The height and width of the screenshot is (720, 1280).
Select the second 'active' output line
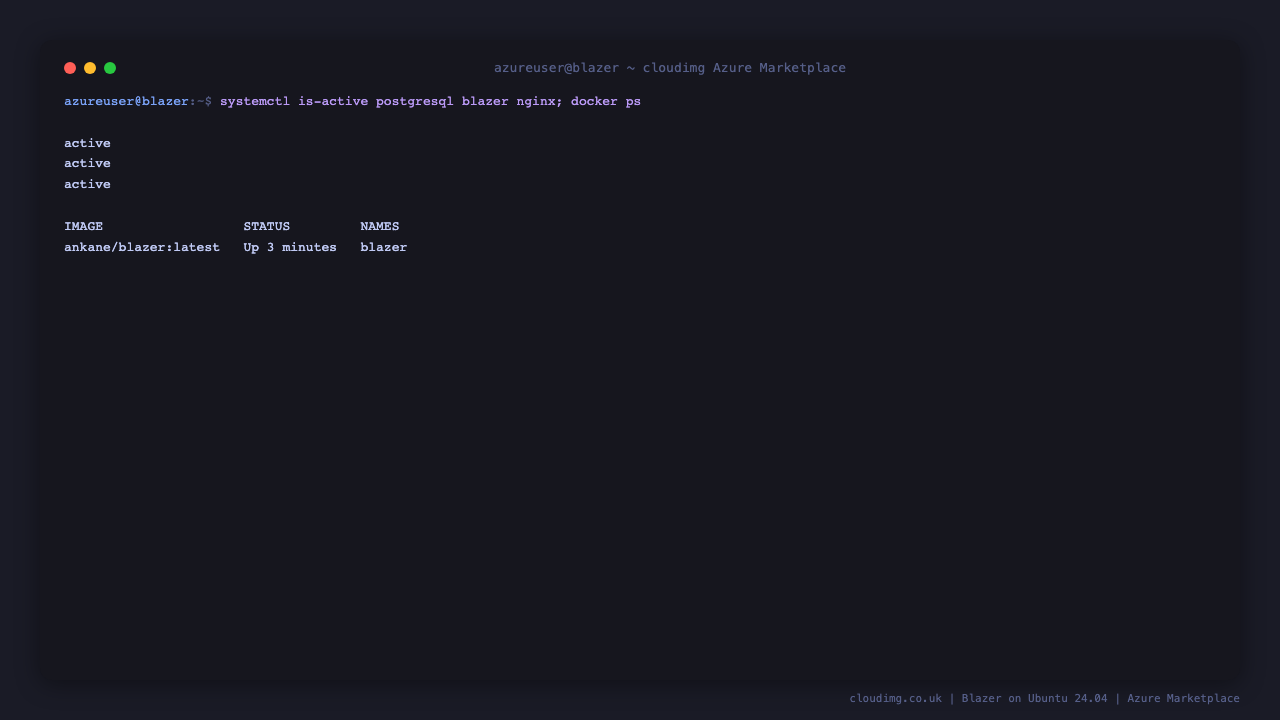point(87,163)
